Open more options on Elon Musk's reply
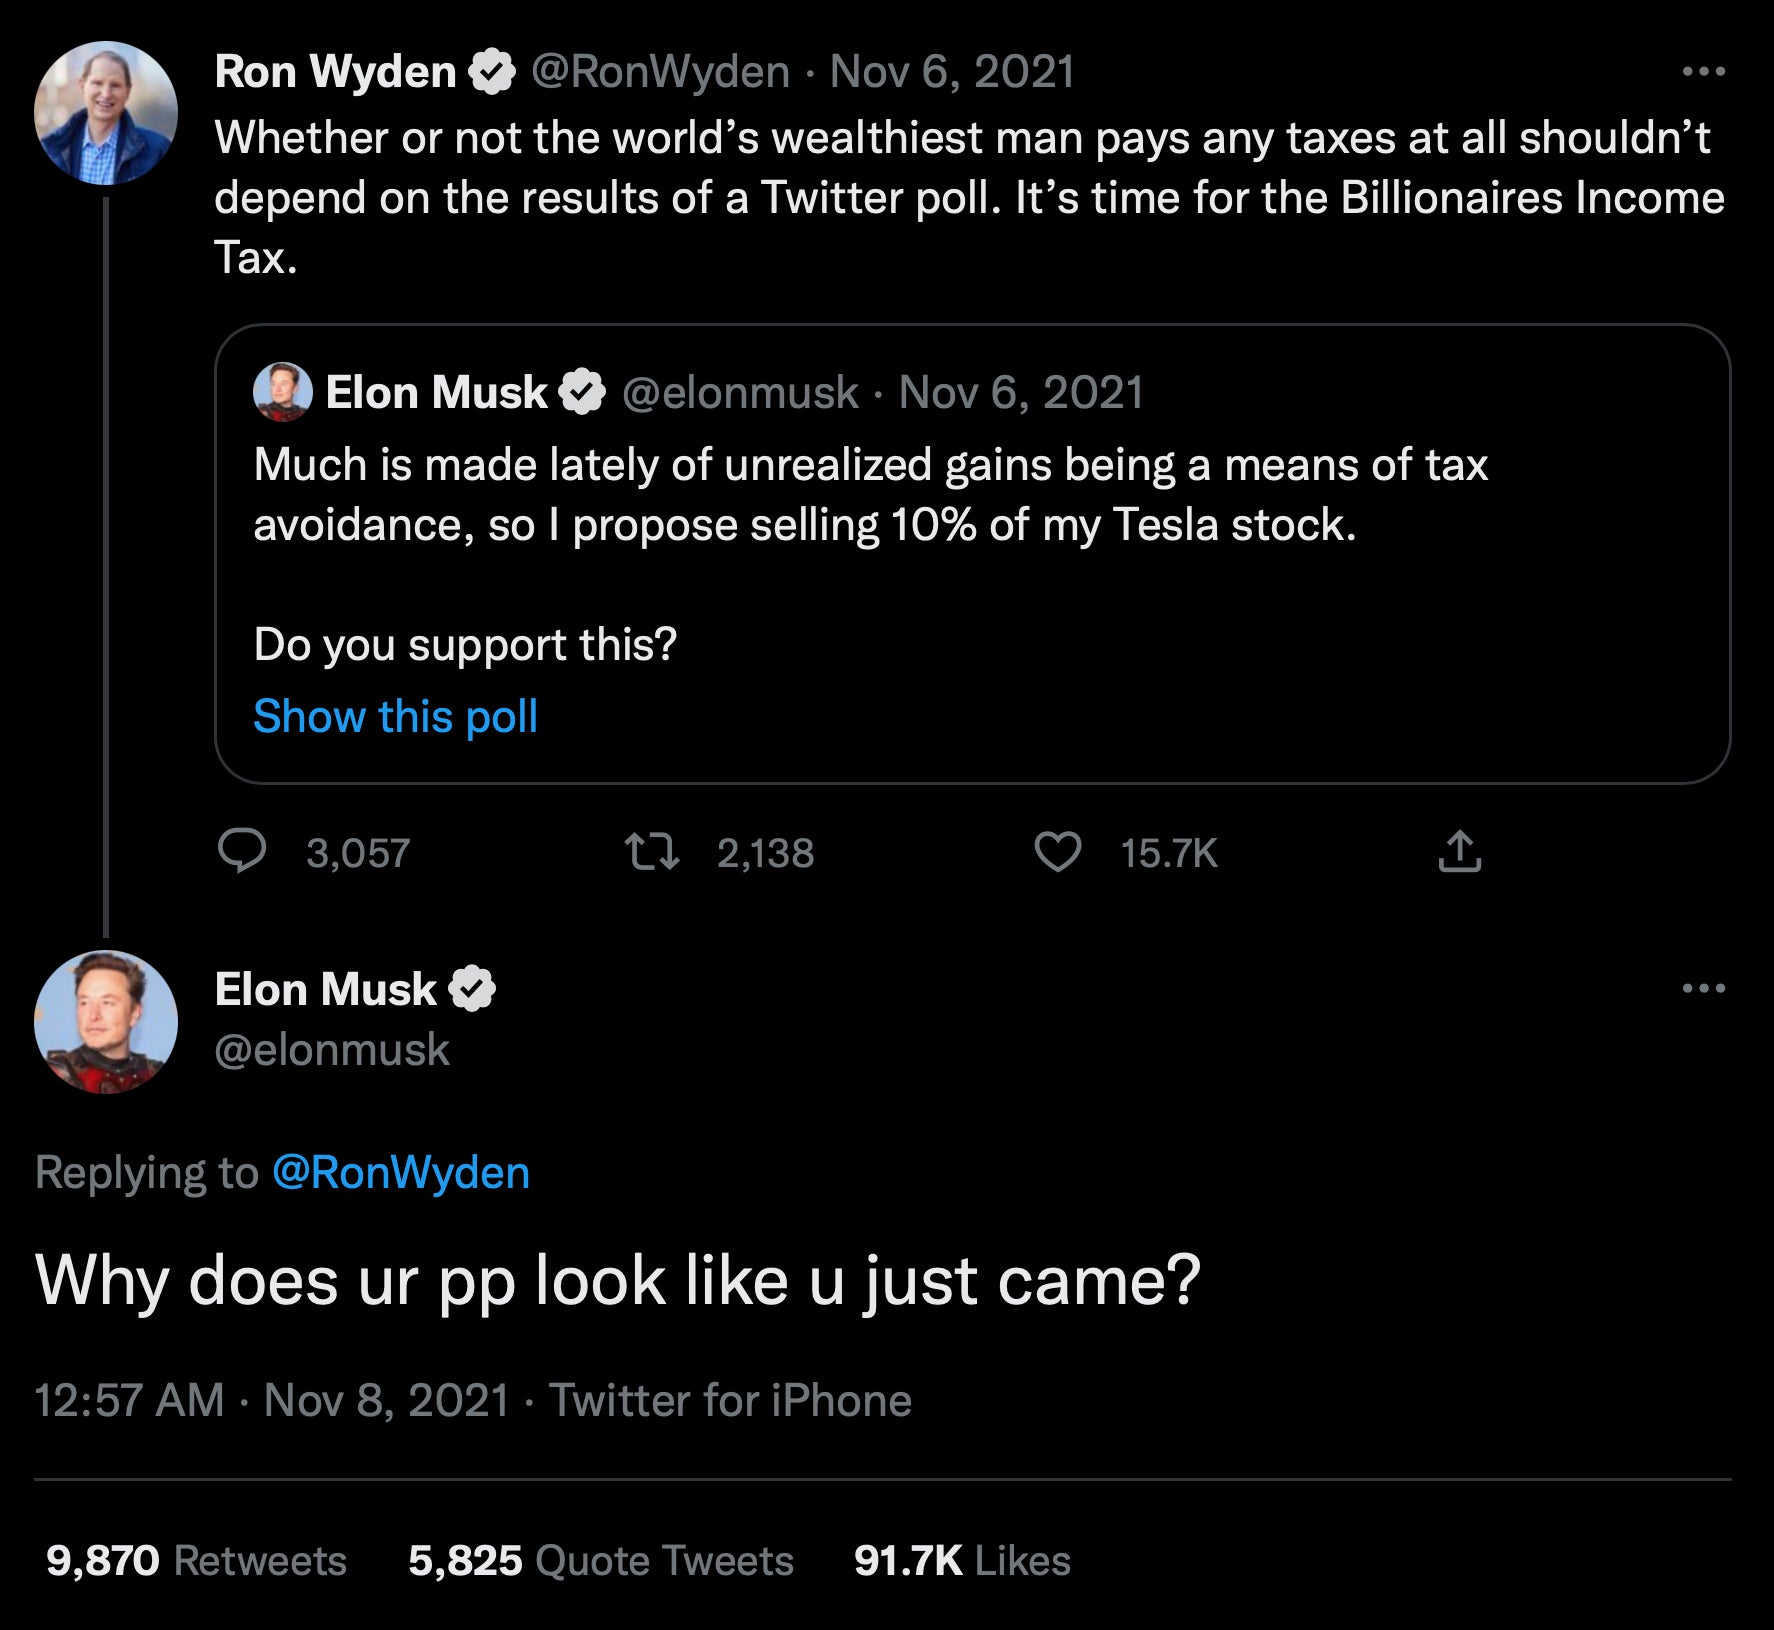Image resolution: width=1774 pixels, height=1630 pixels. point(1703,988)
